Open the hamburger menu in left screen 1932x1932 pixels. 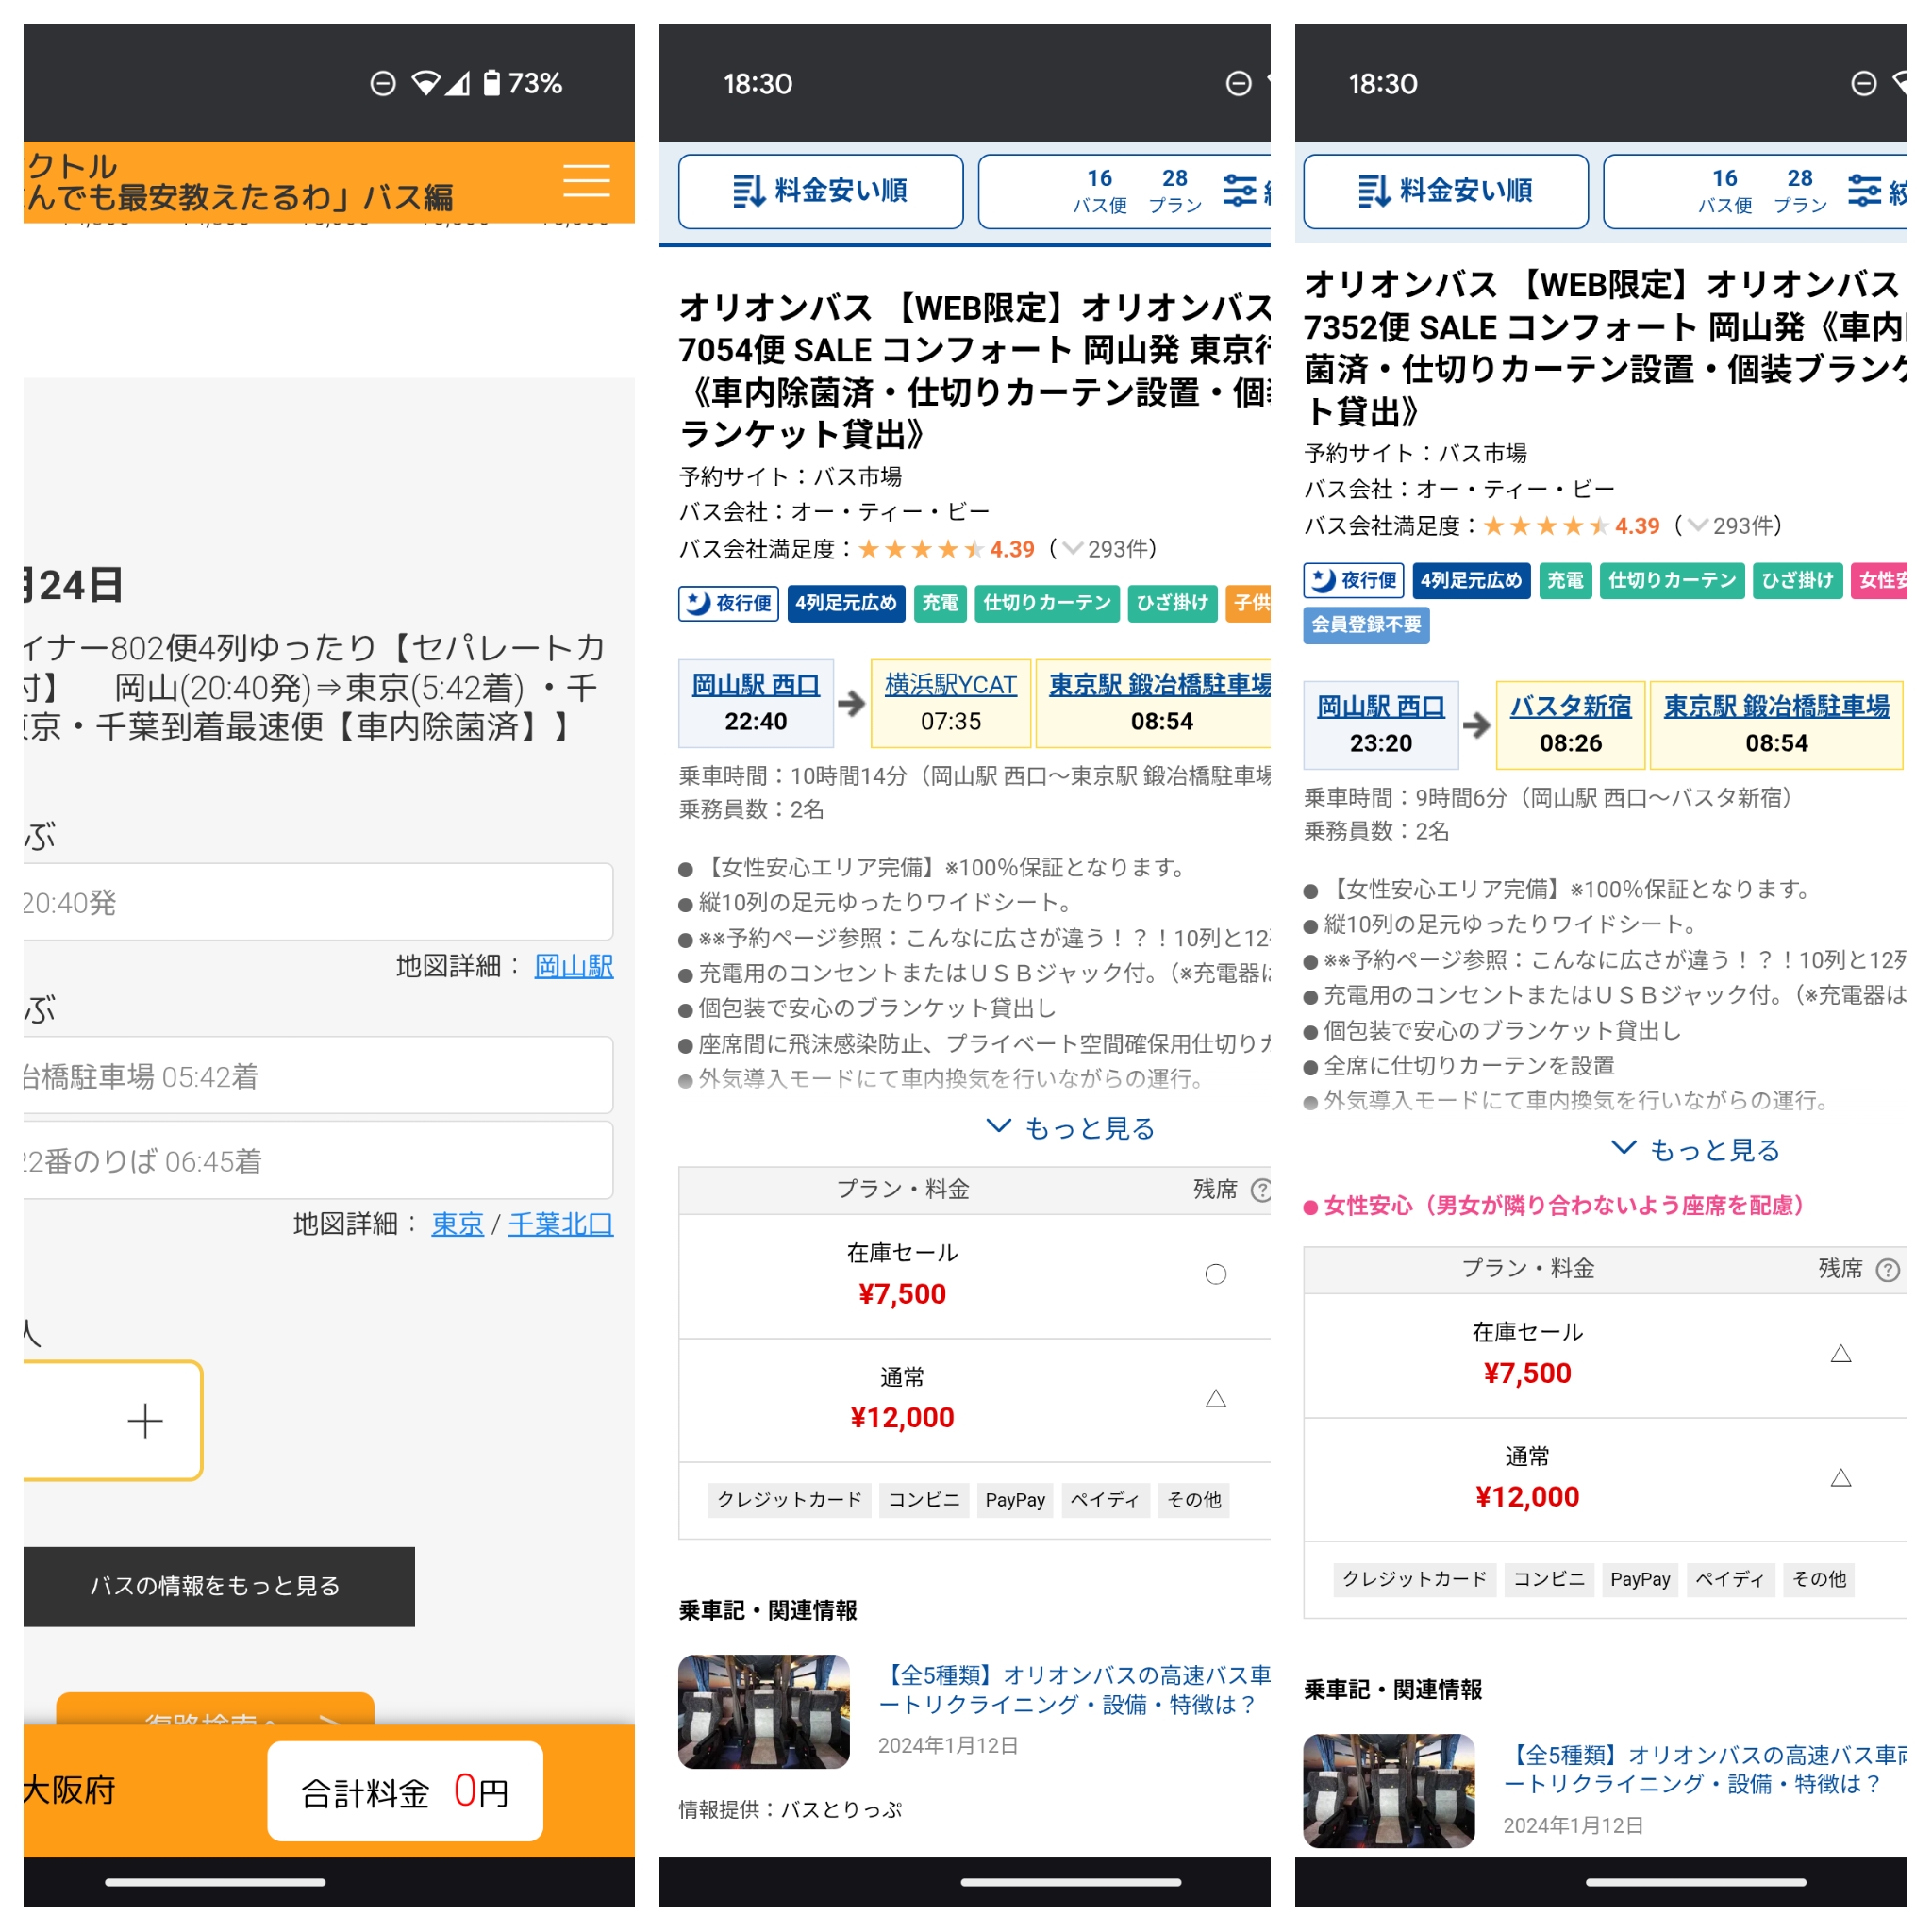coord(586,181)
